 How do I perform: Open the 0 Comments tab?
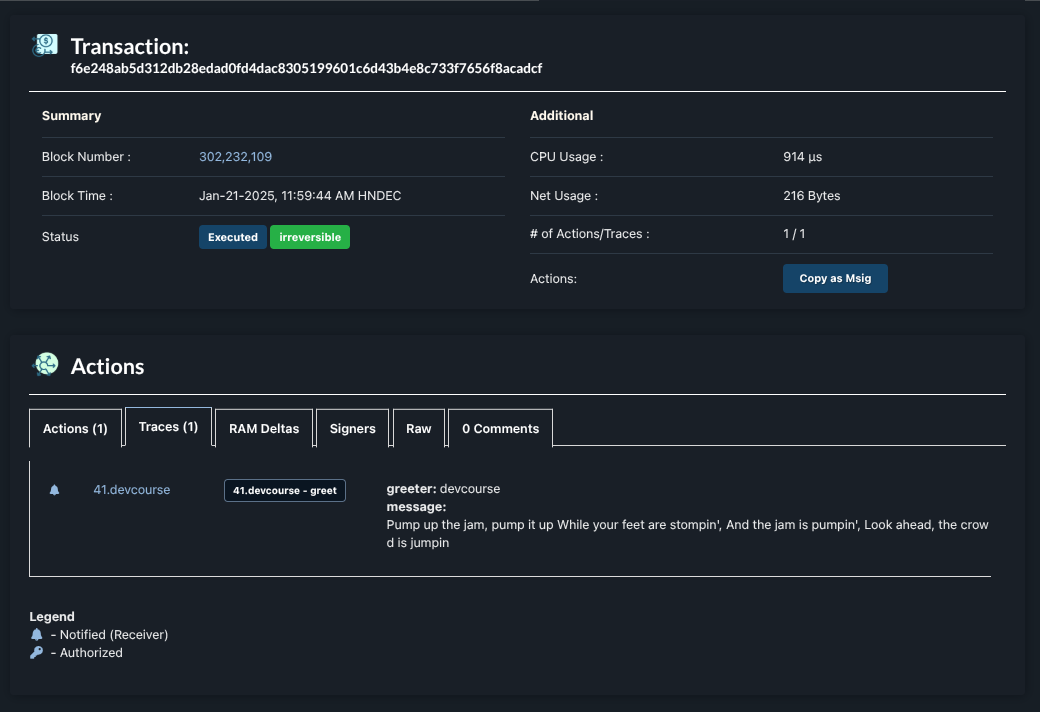pos(500,428)
